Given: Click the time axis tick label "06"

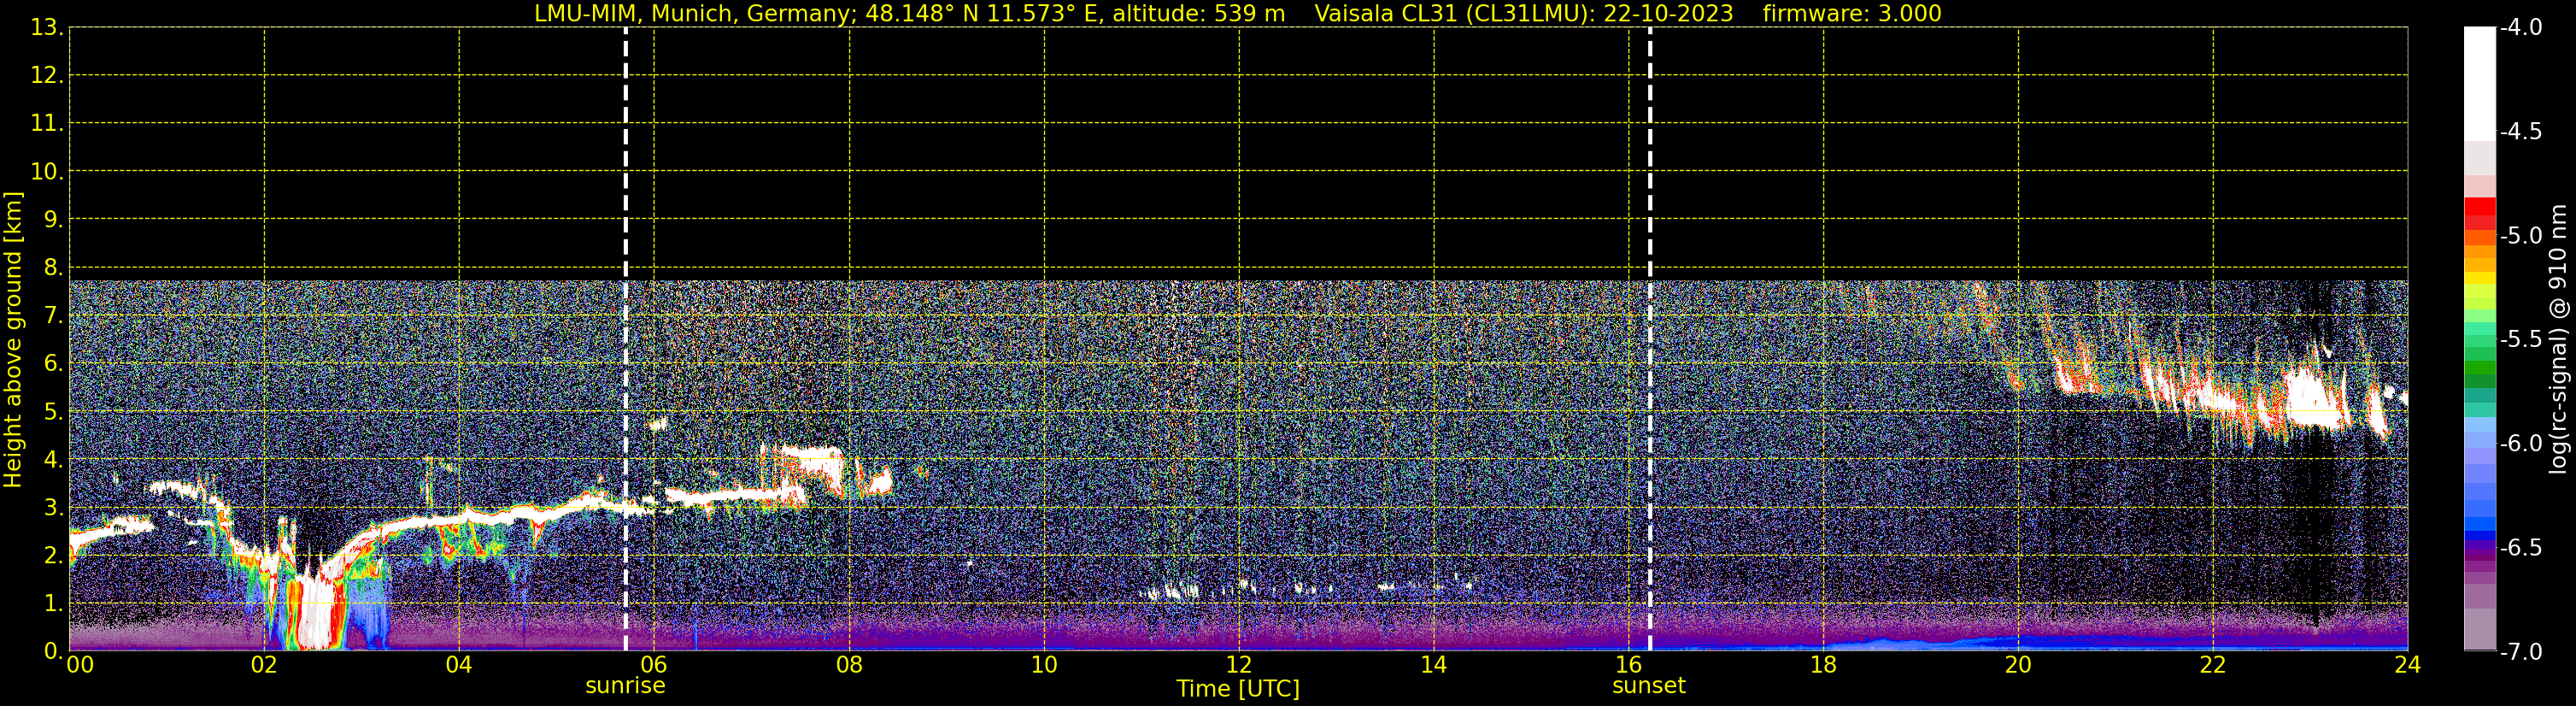Looking at the screenshot, I should pos(654,665).
